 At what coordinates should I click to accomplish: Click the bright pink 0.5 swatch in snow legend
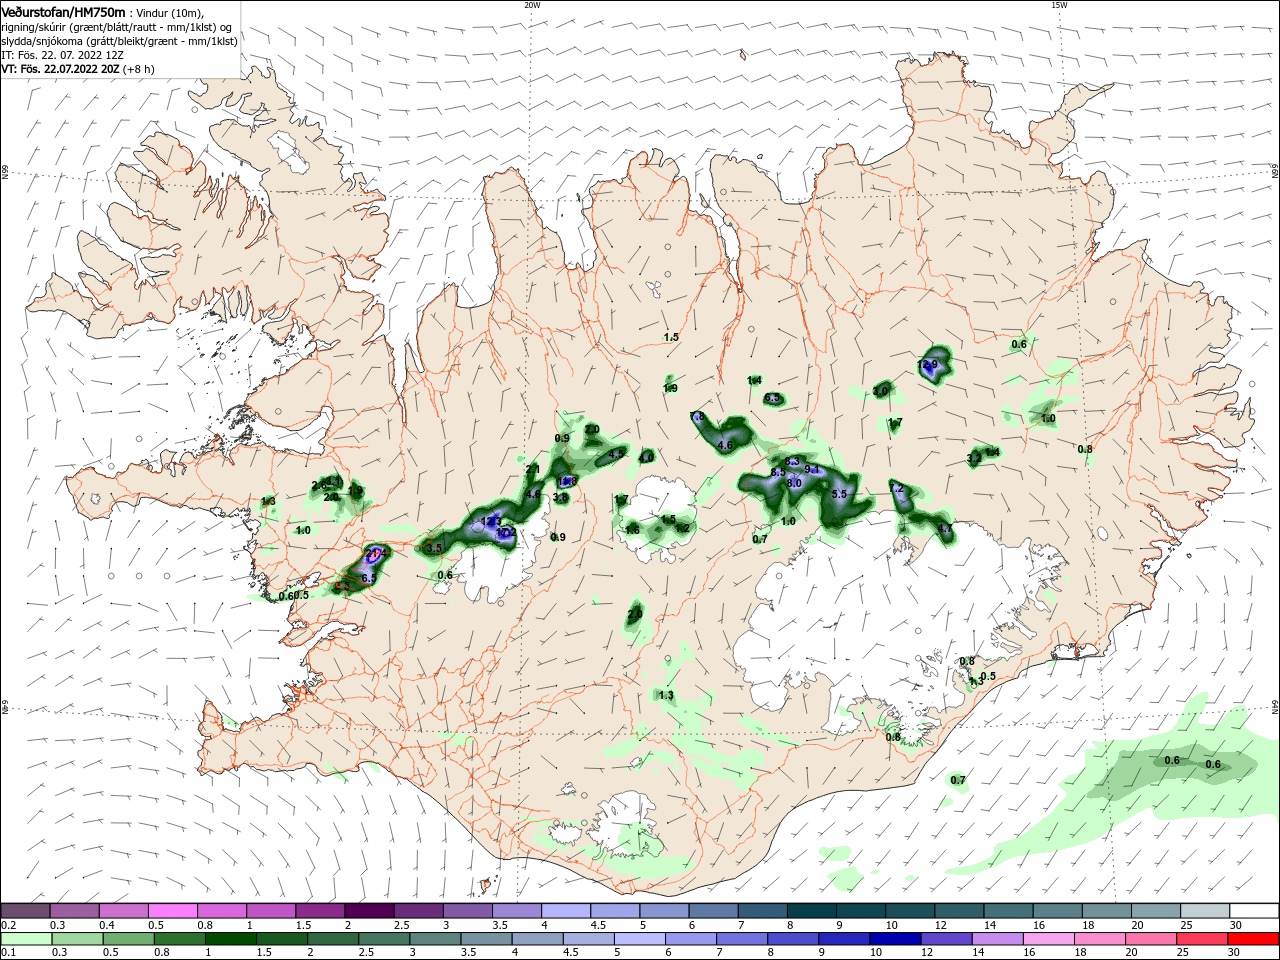172,911
